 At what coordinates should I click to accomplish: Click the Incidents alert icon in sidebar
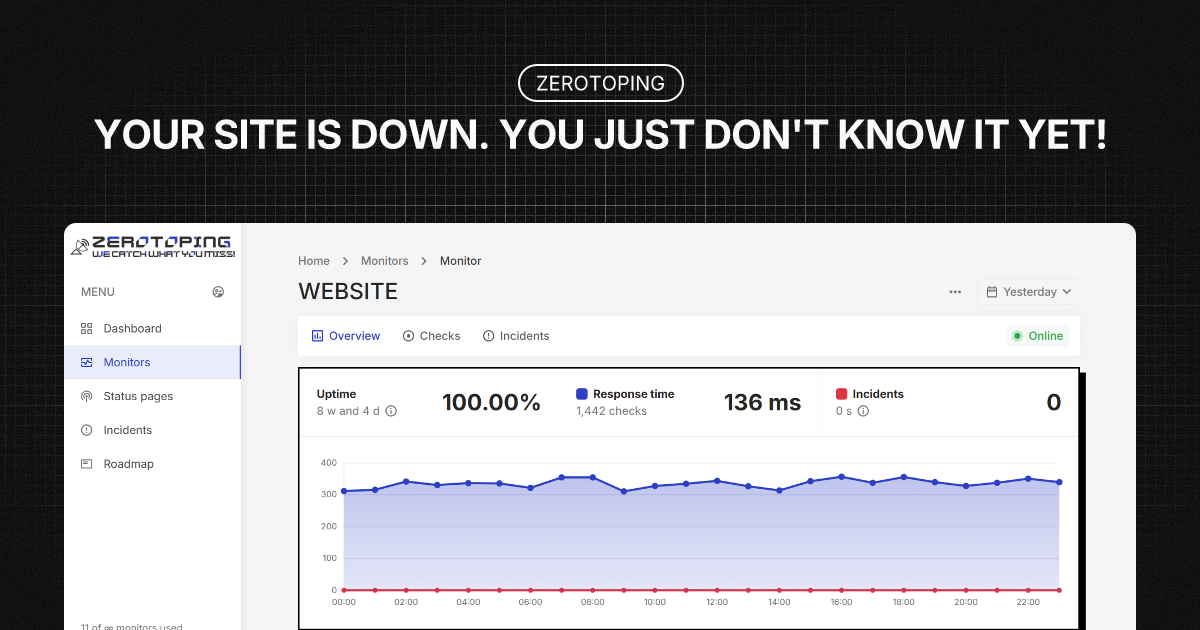(87, 430)
